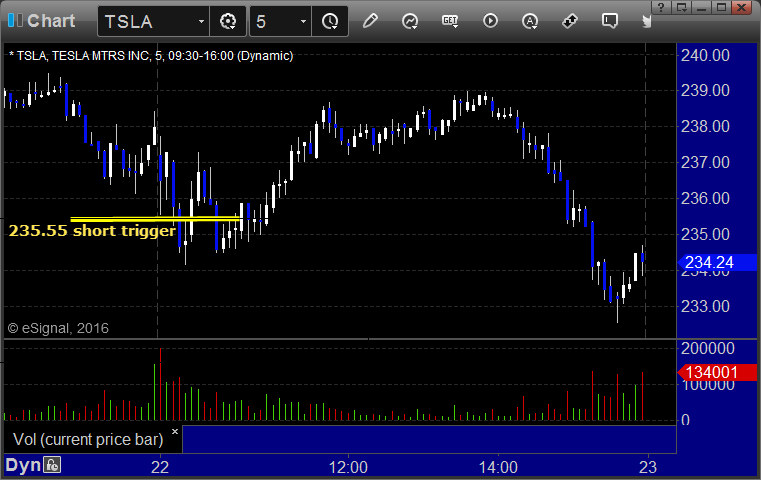Image resolution: width=761 pixels, height=480 pixels.
Task: Maximize the chart window
Action: click(x=722, y=7)
